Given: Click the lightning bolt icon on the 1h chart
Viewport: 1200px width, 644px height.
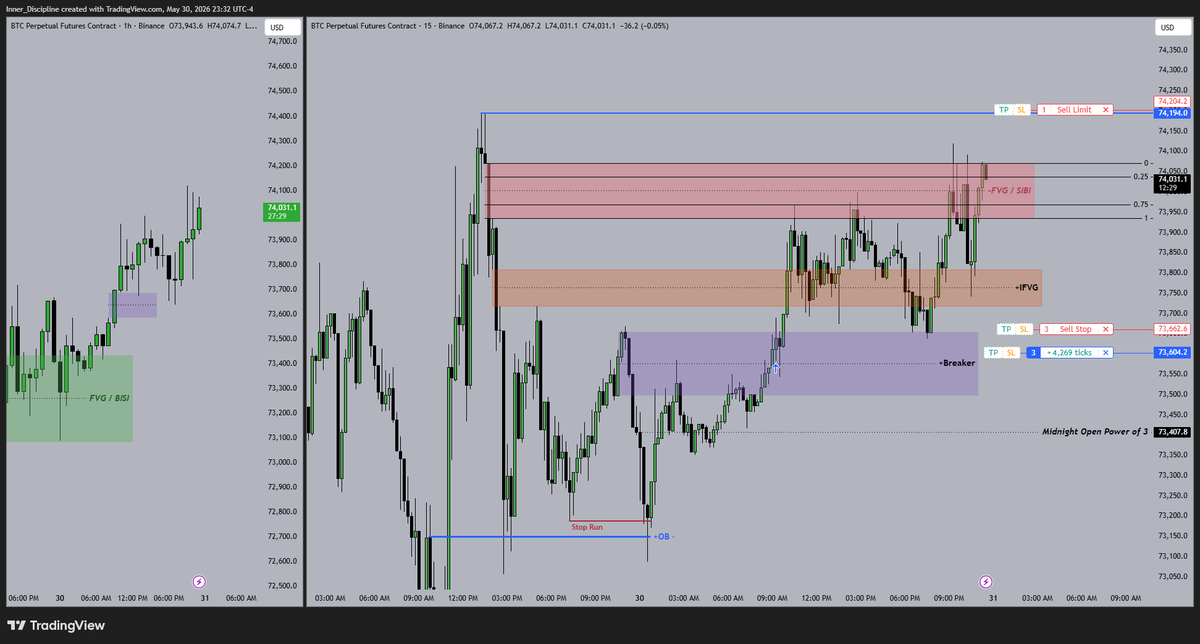Looking at the screenshot, I should (199, 581).
